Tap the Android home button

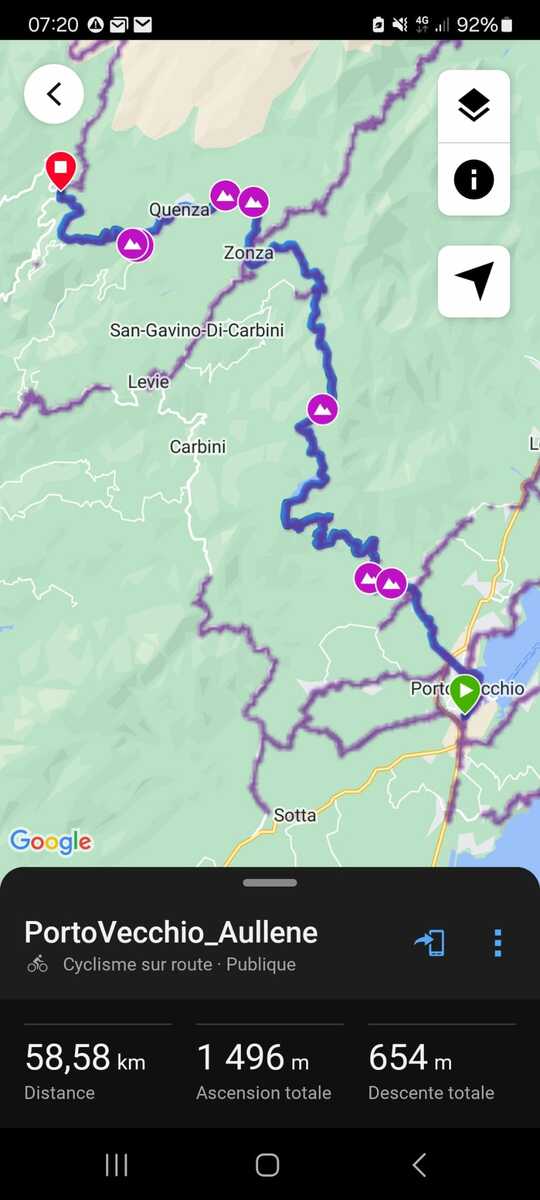(267, 1164)
